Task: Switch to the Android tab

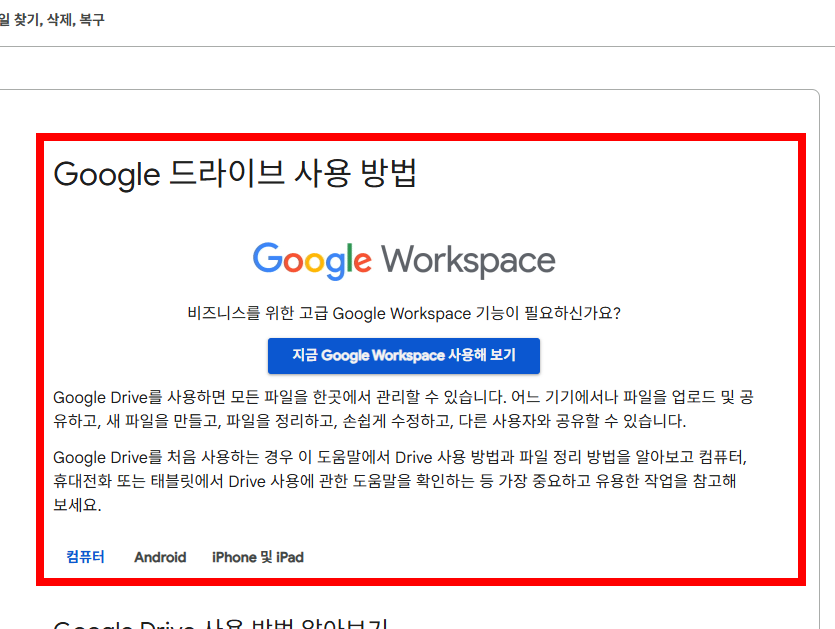Action: point(160,557)
